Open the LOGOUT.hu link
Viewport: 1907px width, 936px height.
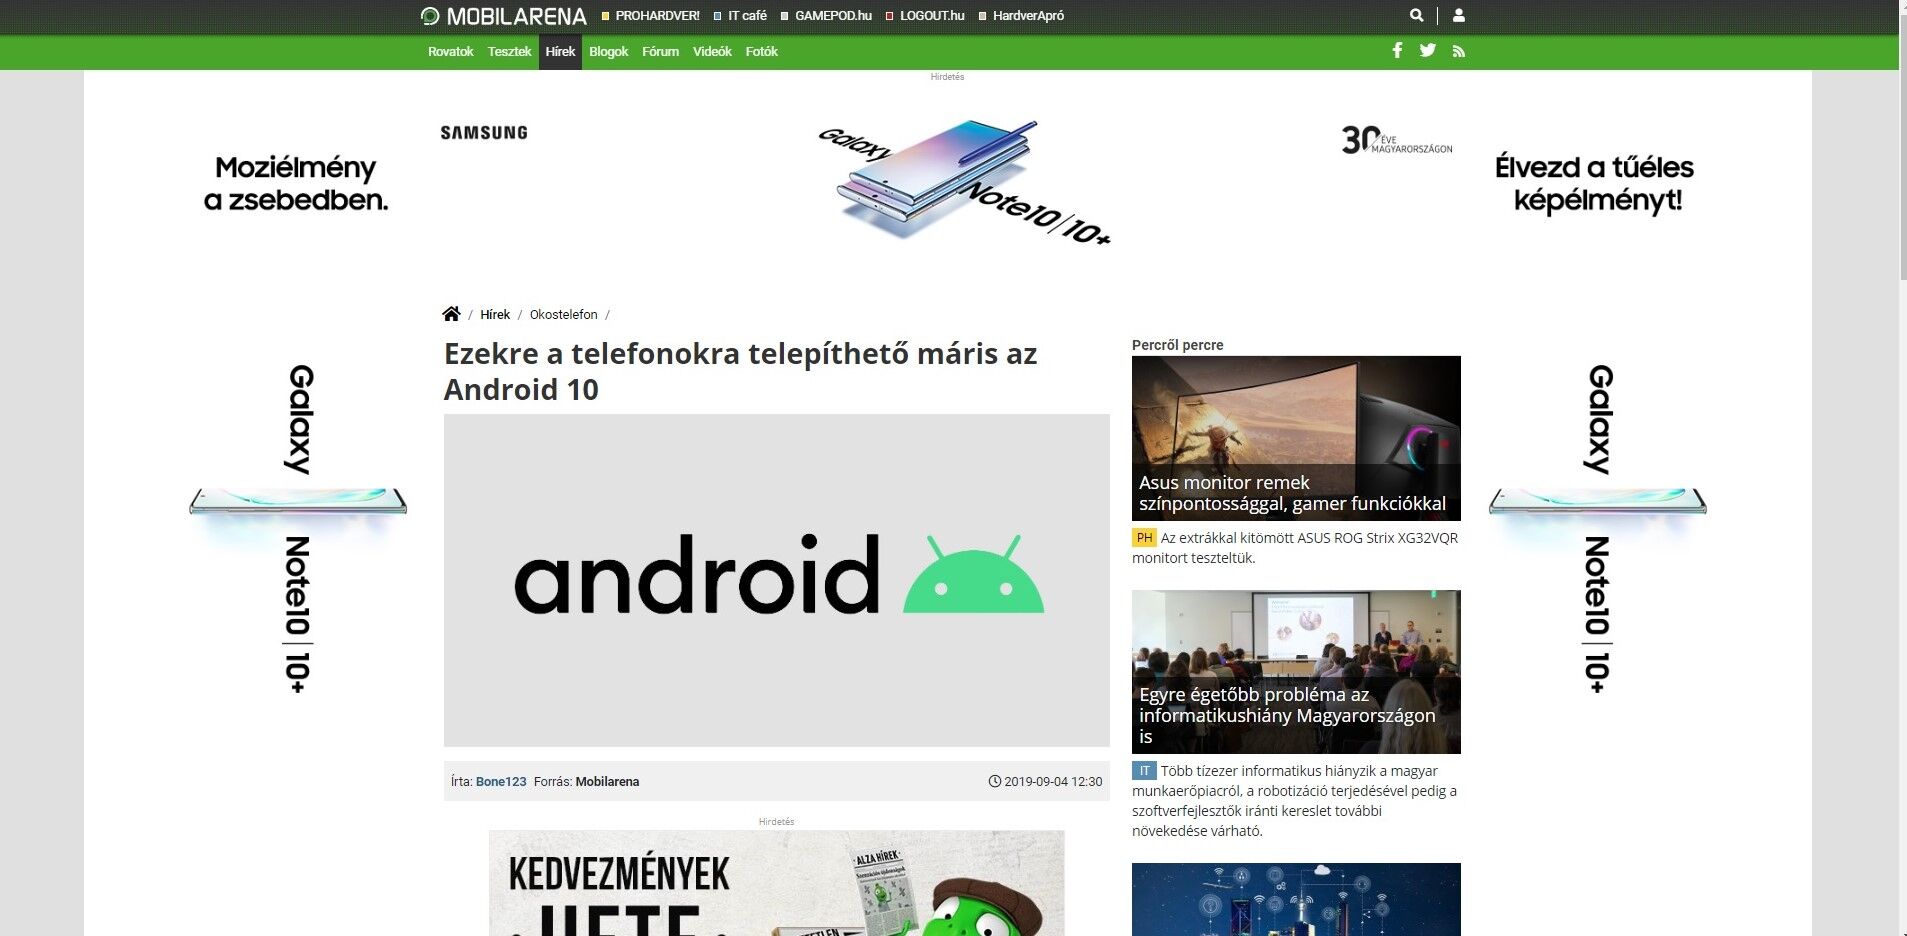pyautogui.click(x=932, y=16)
